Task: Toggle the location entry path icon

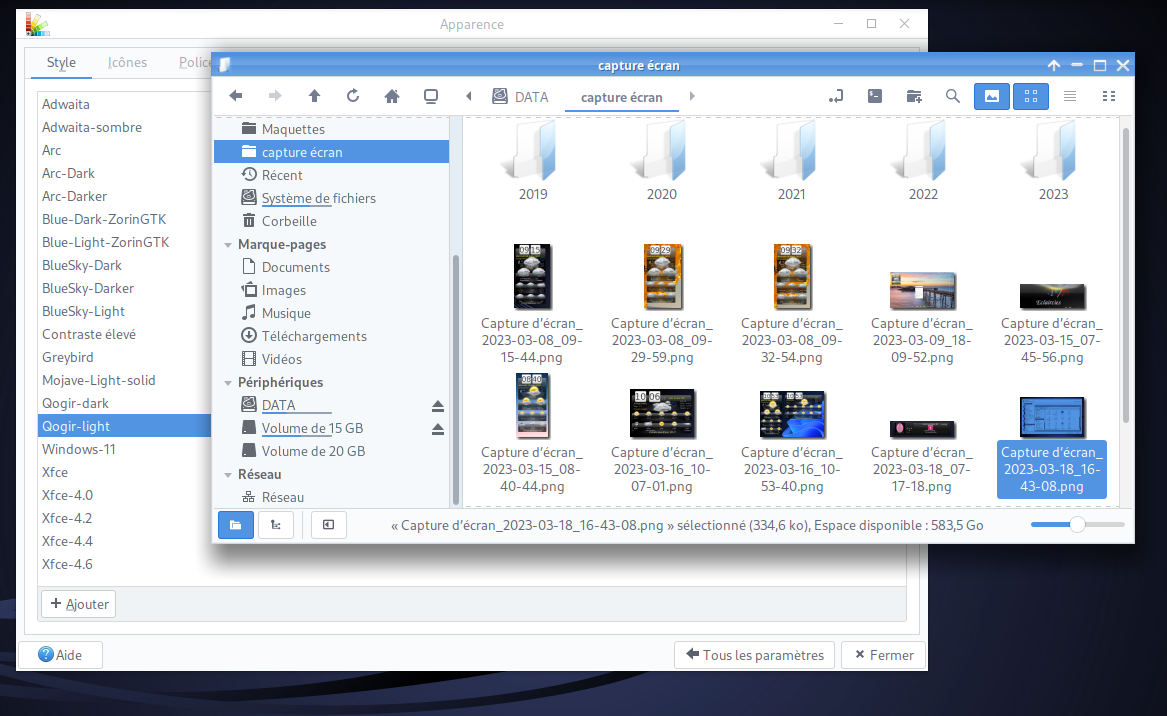Action: point(836,96)
